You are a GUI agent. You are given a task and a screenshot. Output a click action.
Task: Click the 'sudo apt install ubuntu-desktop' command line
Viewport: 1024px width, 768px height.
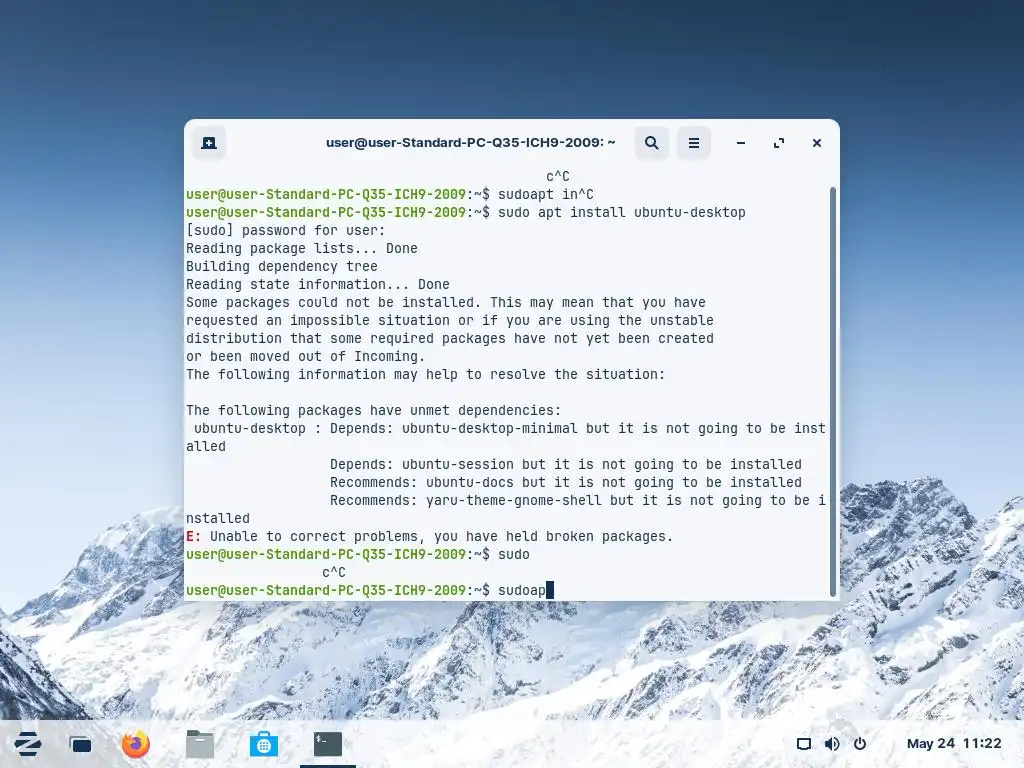click(466, 212)
